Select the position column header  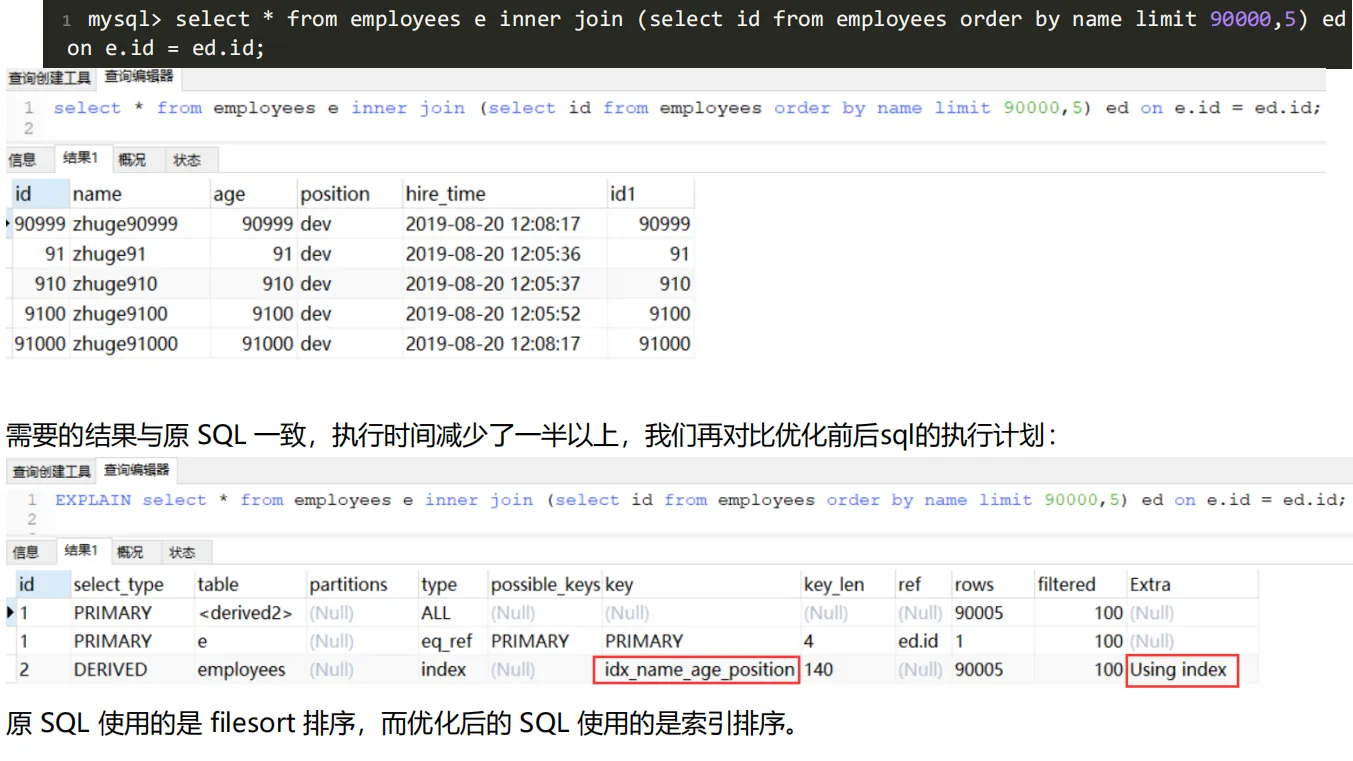coord(350,194)
